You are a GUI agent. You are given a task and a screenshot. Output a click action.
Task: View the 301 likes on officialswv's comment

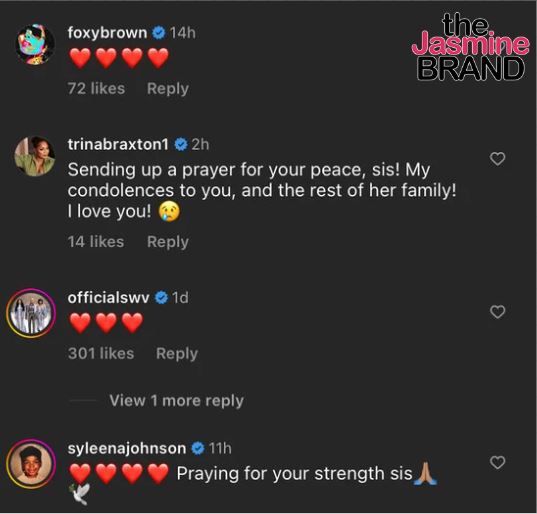point(101,354)
